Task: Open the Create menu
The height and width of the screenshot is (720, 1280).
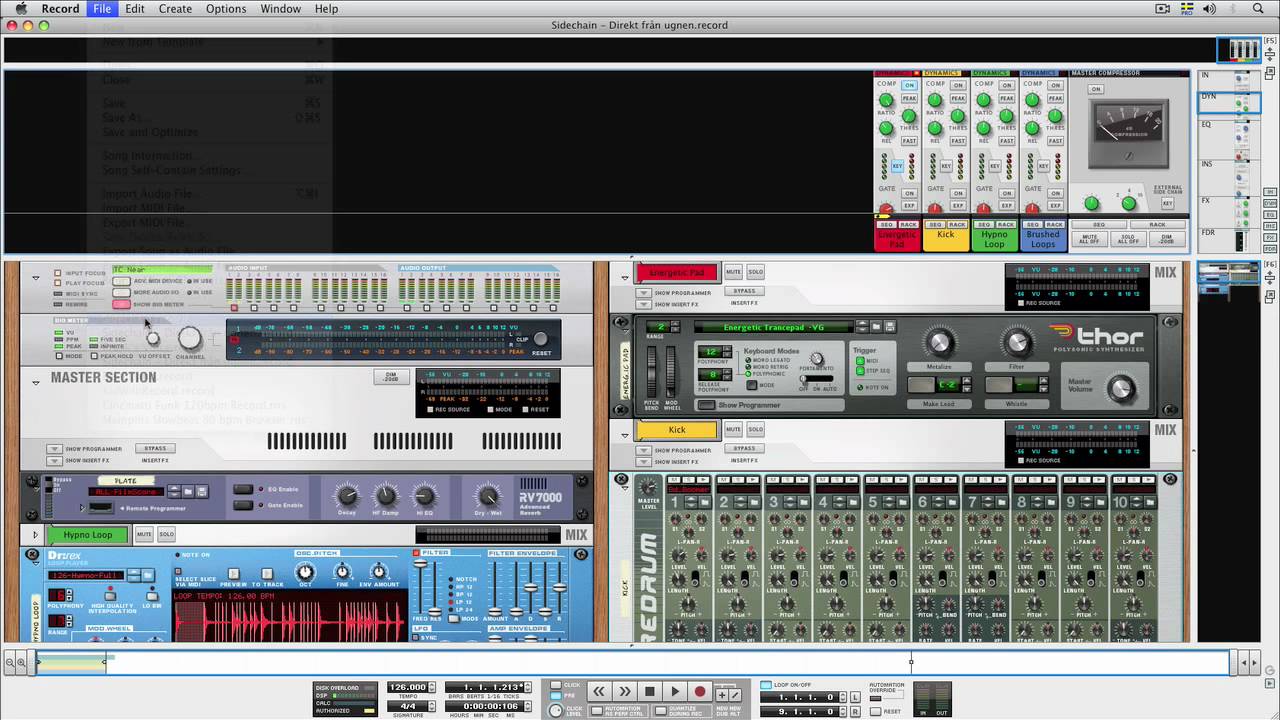Action: pyautogui.click(x=175, y=8)
